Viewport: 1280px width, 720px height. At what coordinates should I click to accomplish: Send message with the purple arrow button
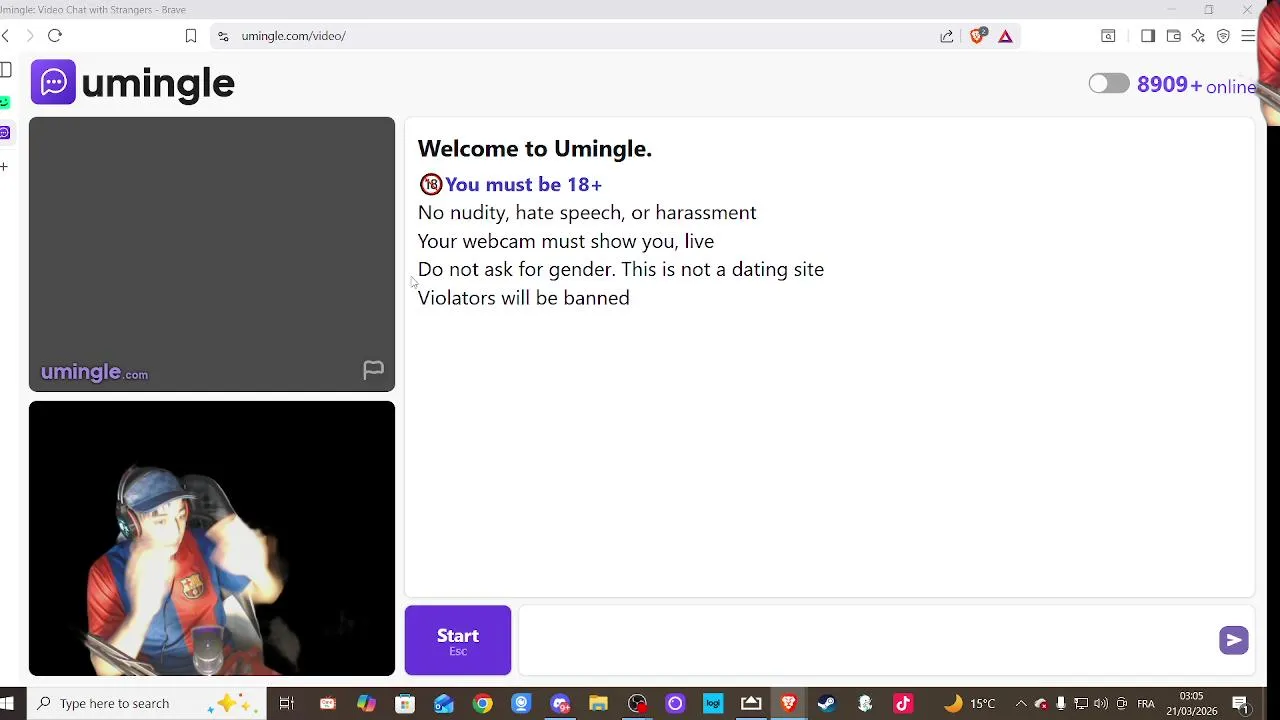(x=1233, y=640)
